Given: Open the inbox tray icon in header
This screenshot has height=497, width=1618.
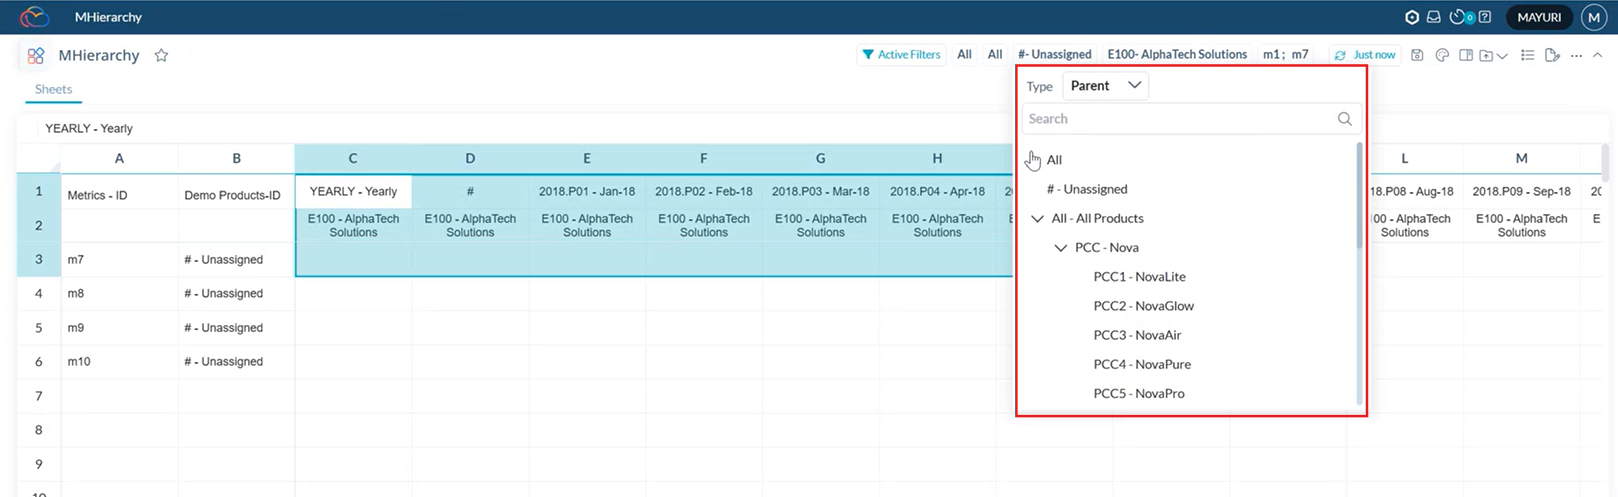Looking at the screenshot, I should click(1433, 17).
